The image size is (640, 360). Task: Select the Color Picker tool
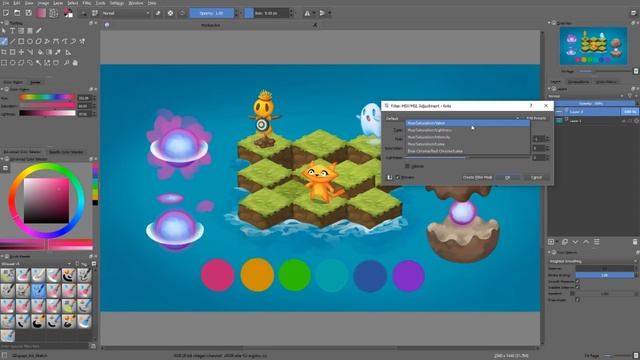tap(58, 52)
